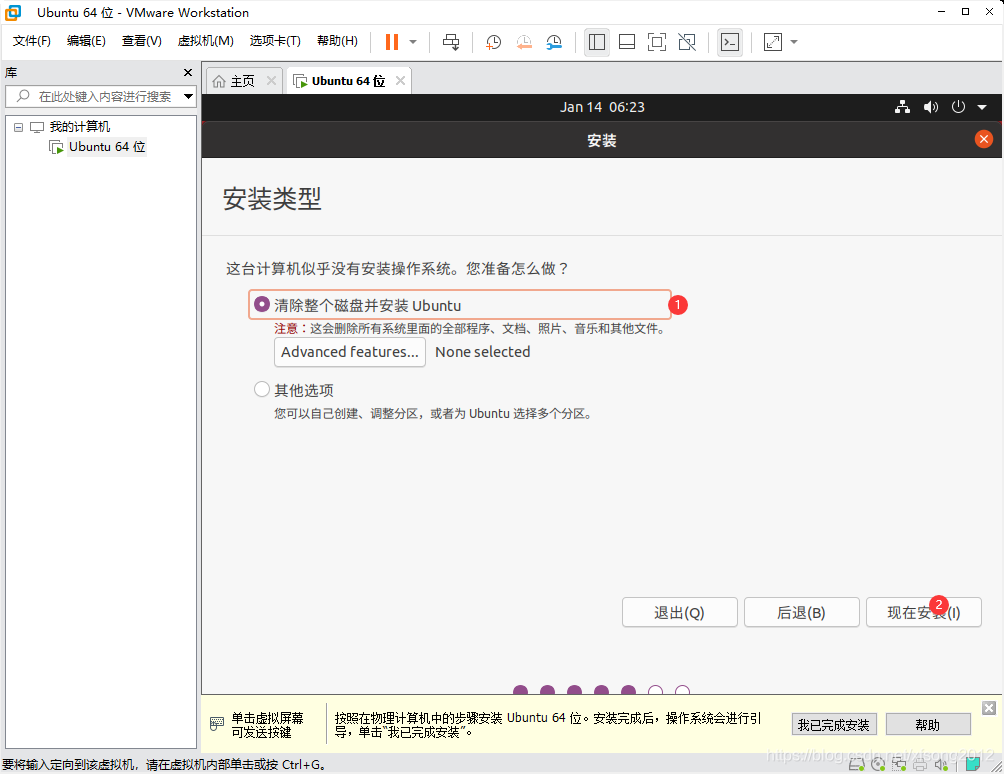
Task: Collapse the 我的计算机 tree node
Action: click(x=19, y=127)
